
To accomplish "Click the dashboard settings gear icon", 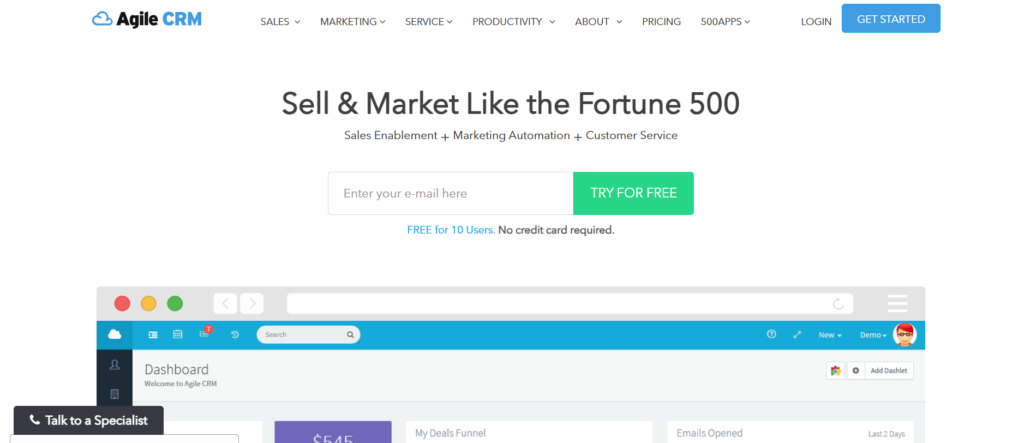I will (855, 370).
